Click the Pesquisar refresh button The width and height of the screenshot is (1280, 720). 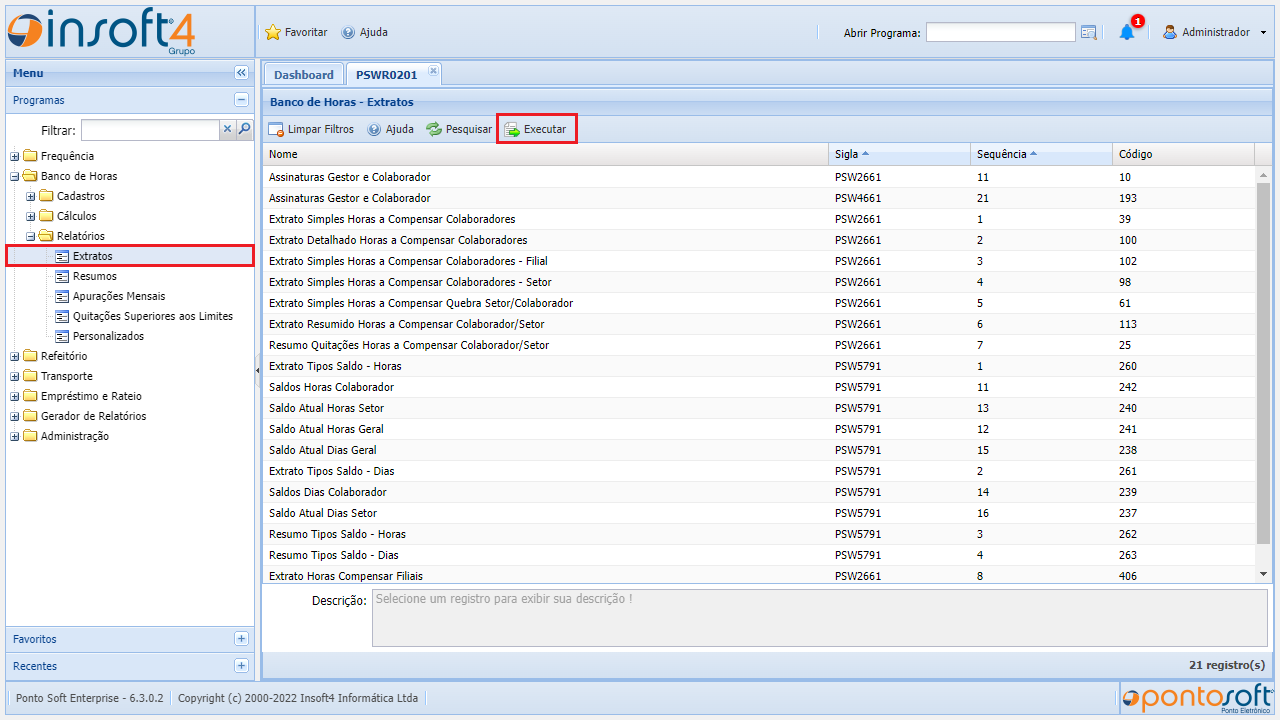tap(459, 129)
